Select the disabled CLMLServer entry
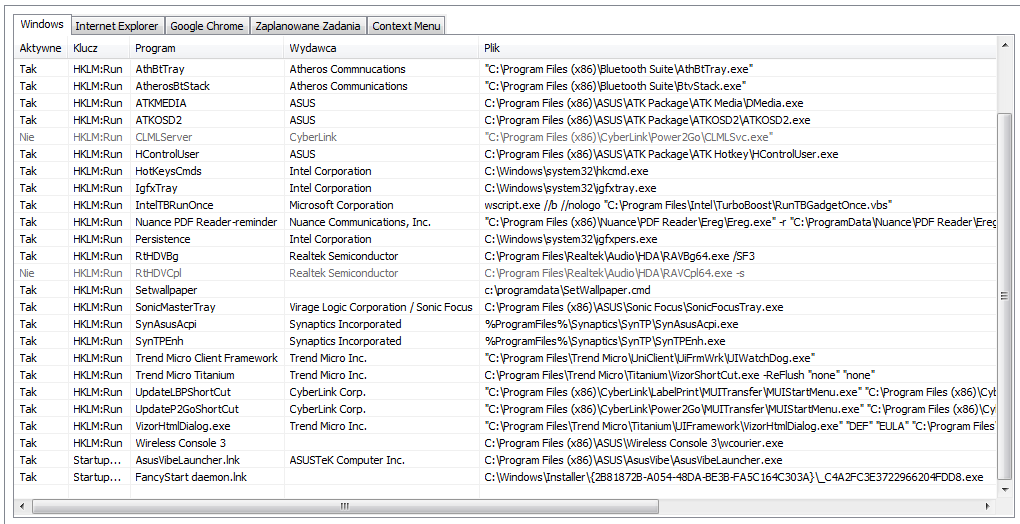Screen dimensions: 1020x524 click(x=505, y=137)
